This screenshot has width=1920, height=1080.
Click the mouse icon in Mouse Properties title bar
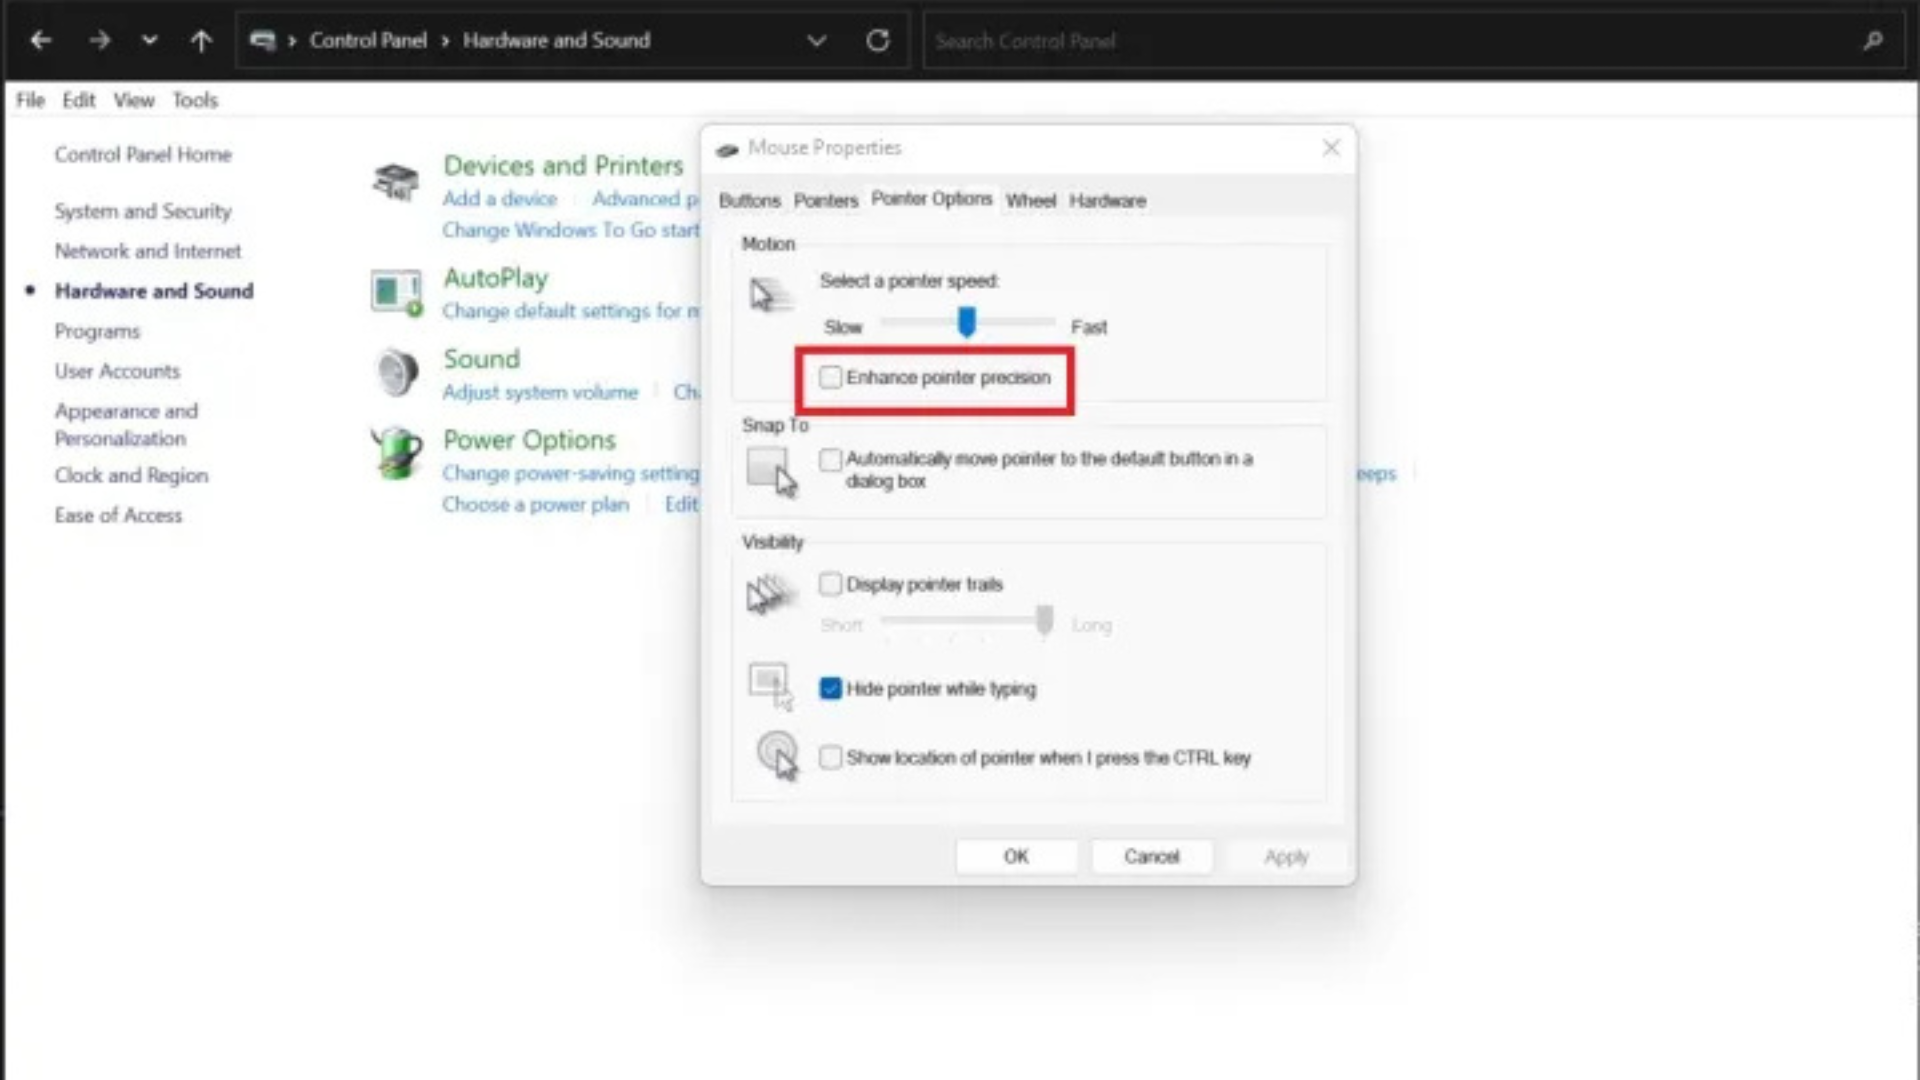click(727, 148)
